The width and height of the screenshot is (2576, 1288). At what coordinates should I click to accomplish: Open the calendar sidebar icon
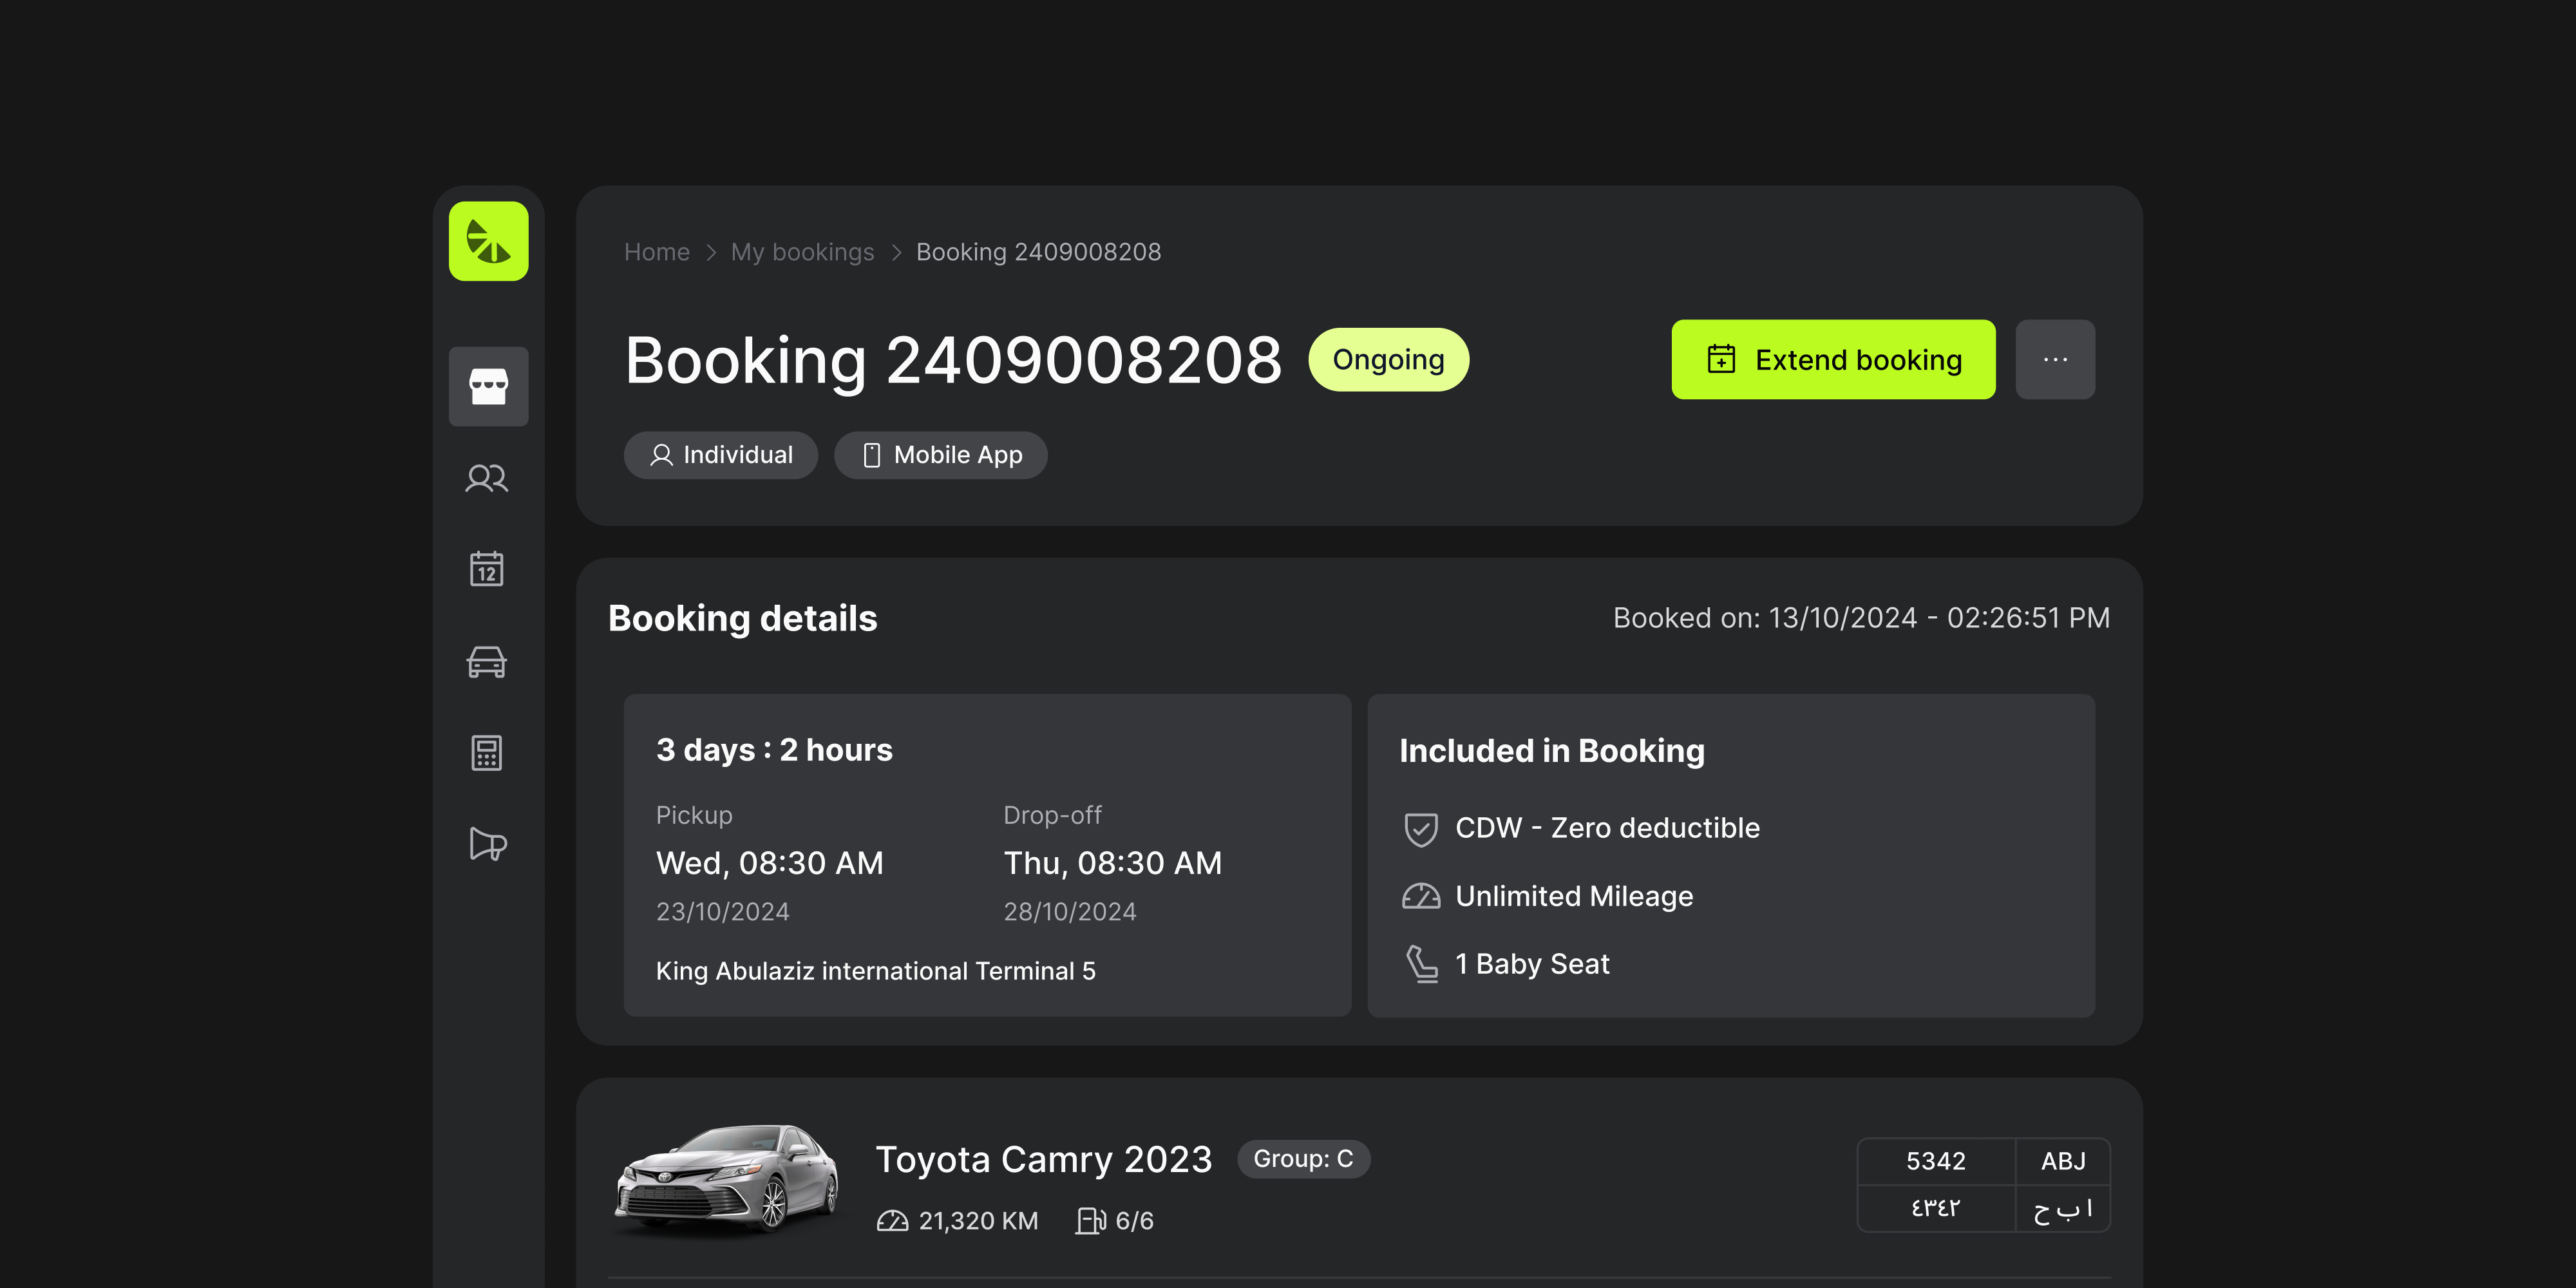point(487,569)
